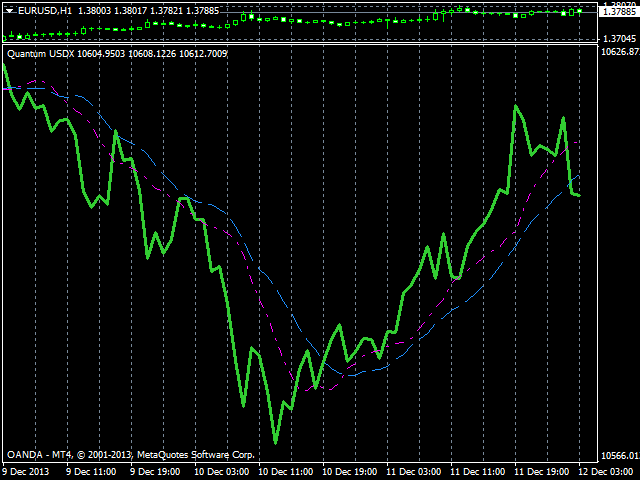The width and height of the screenshot is (640, 480).
Task: Click the green USDX line's highest right-side peak
Action: (x=517, y=106)
